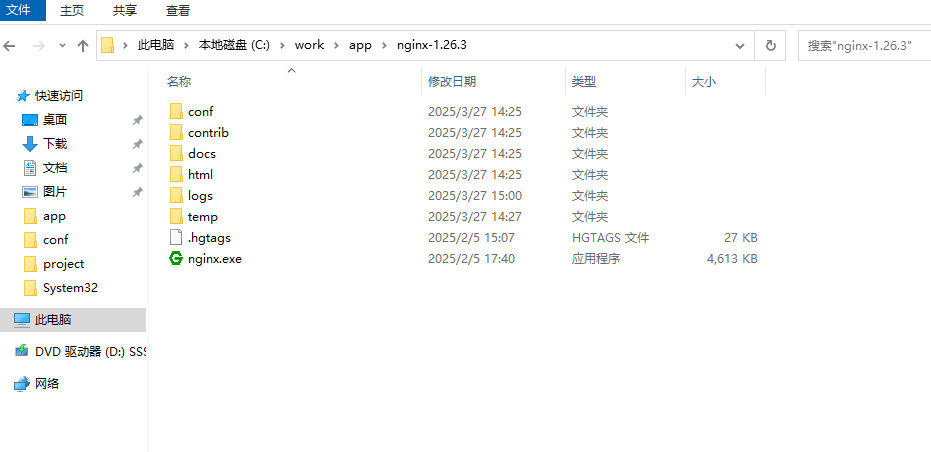Select the .hgtags file icon
Viewport: 931px width, 452px height.
point(176,238)
